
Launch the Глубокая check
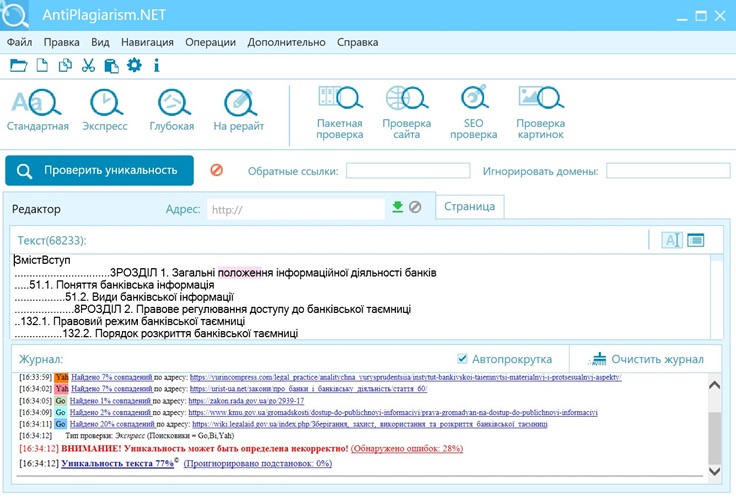click(172, 110)
